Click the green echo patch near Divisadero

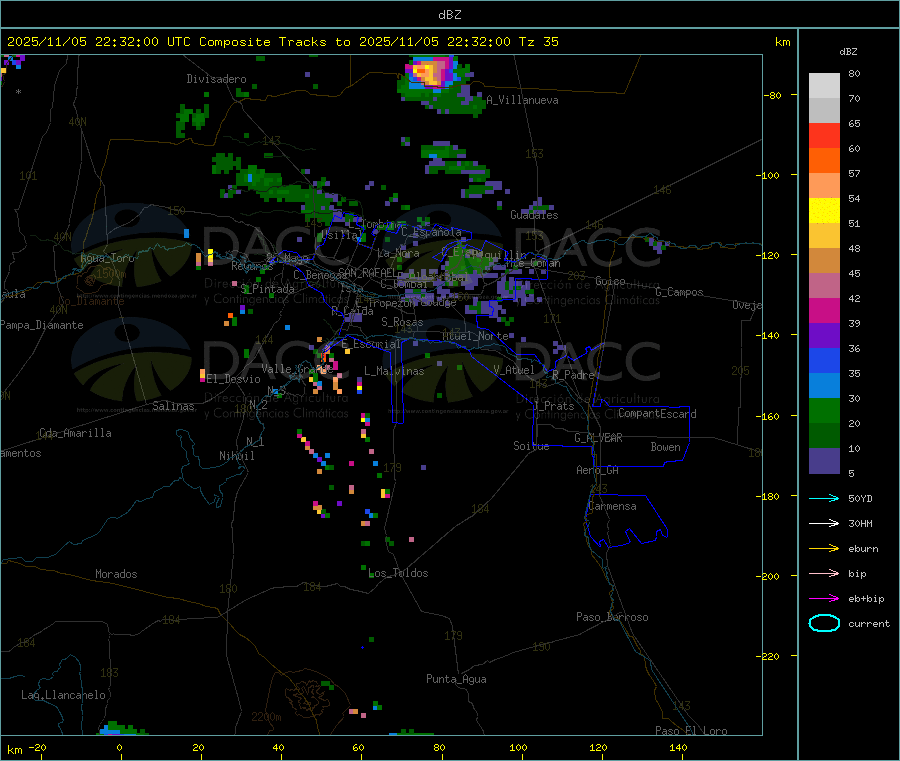point(192,120)
